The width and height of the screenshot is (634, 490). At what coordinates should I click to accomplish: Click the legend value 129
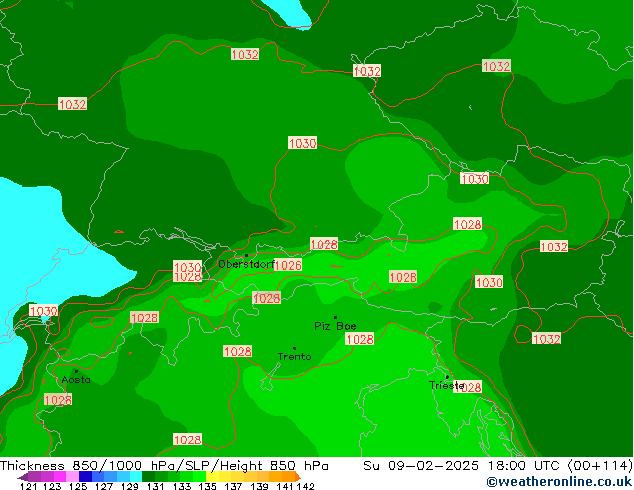click(130, 486)
